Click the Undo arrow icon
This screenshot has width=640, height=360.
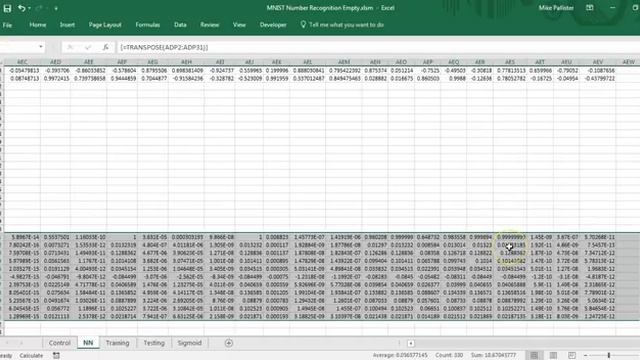pyautogui.click(x=21, y=8)
